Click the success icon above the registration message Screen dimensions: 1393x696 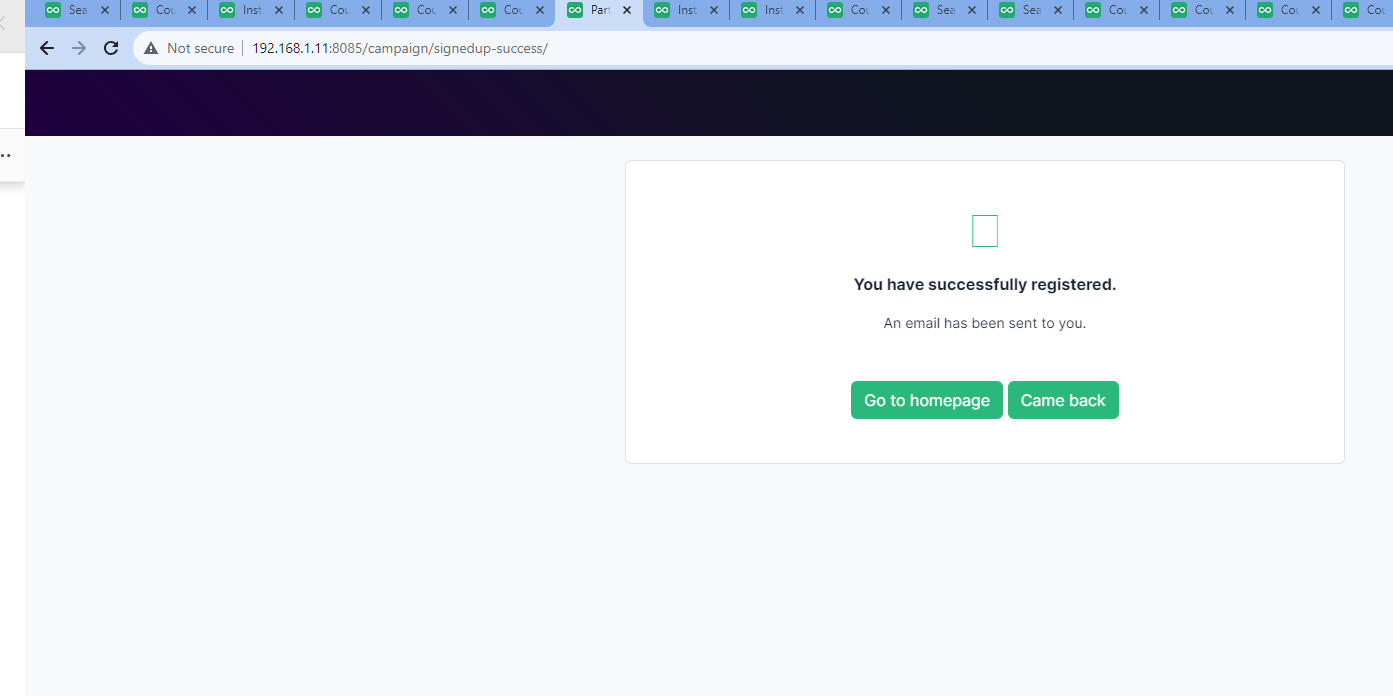click(985, 231)
